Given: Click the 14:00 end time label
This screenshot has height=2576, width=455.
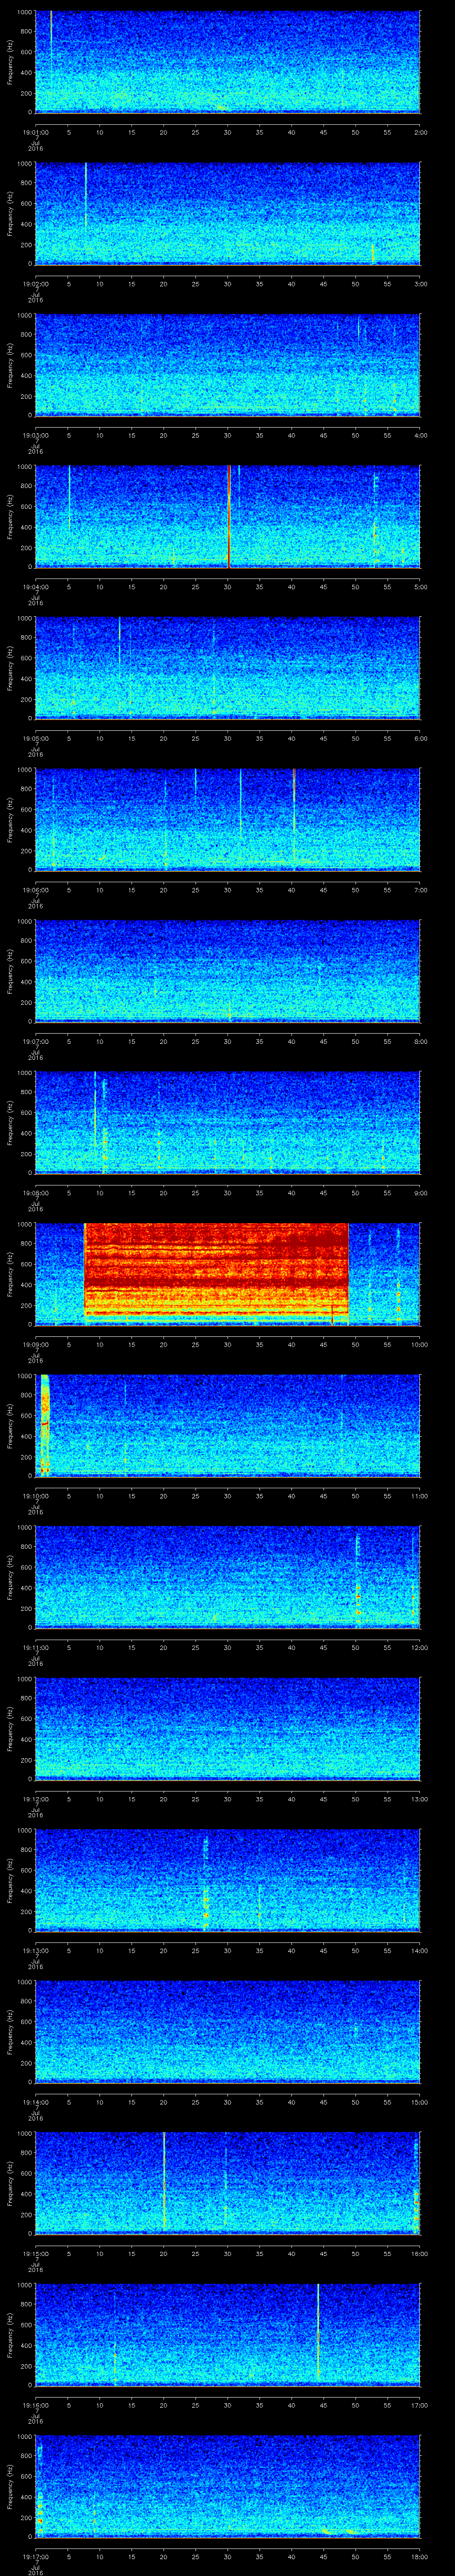Looking at the screenshot, I should pyautogui.click(x=419, y=1950).
